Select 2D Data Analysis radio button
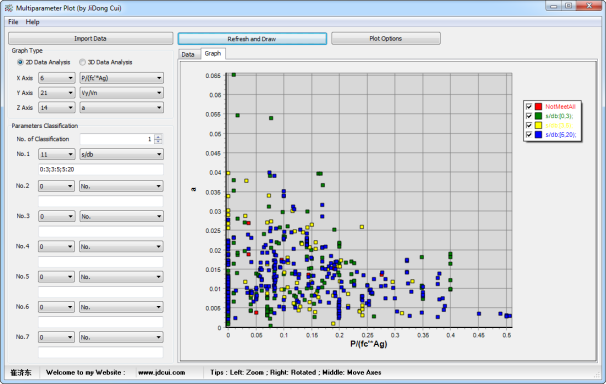 (x=44, y=62)
